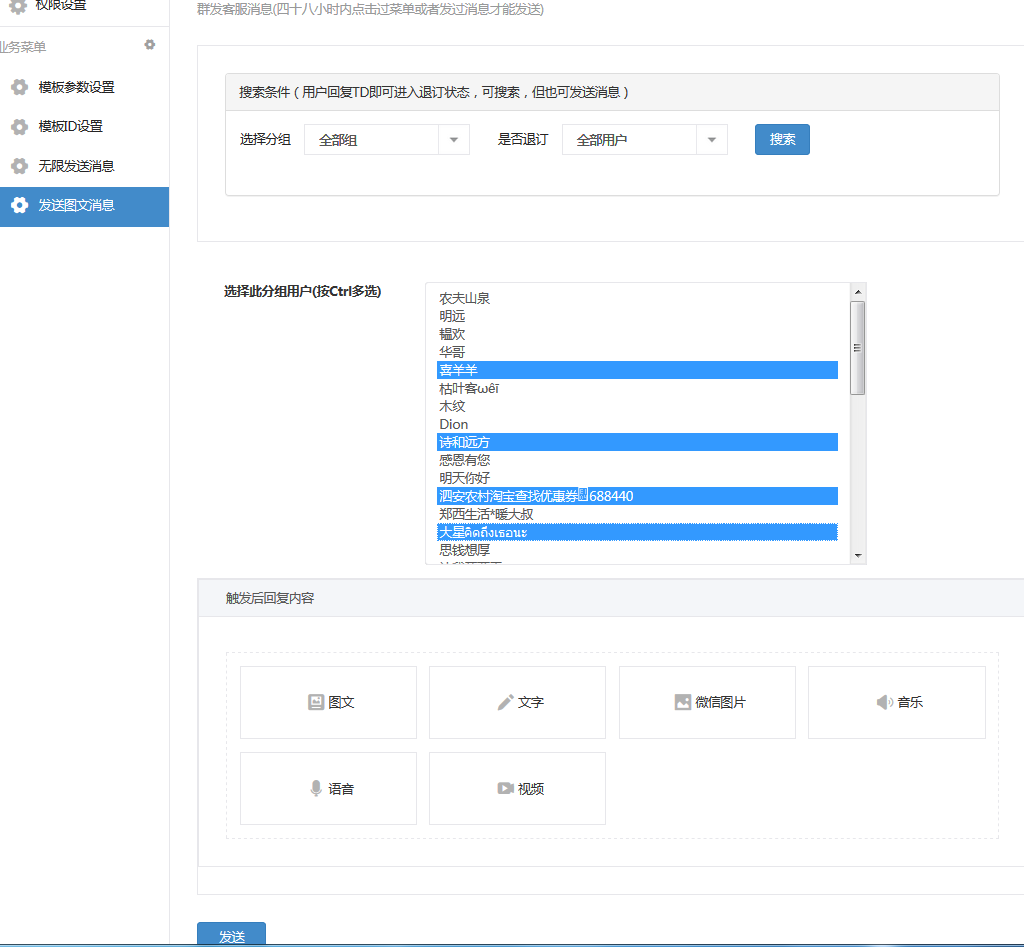Choose the 音乐 reply type card

point(897,702)
